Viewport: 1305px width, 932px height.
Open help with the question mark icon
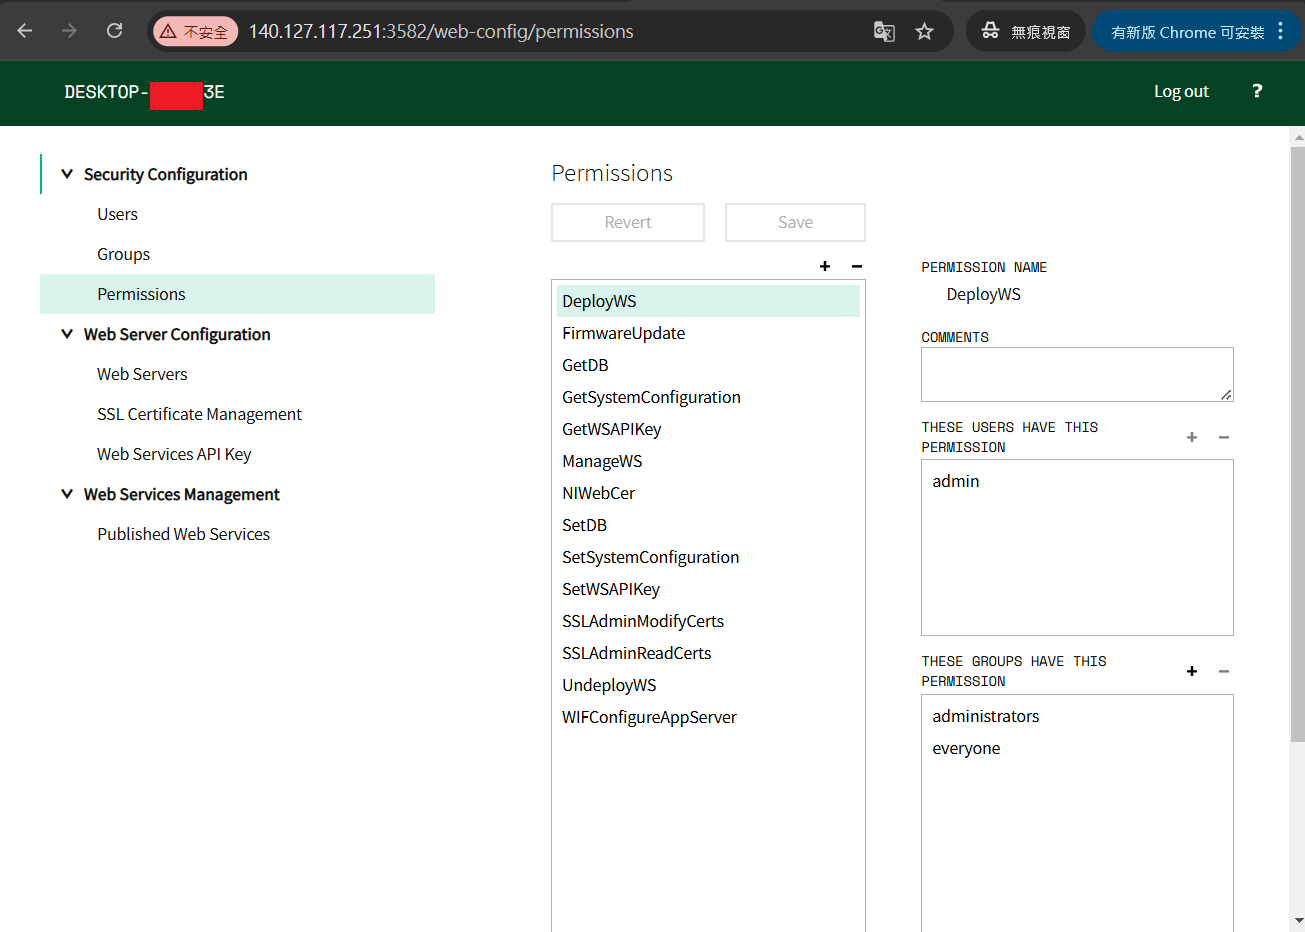(1257, 91)
